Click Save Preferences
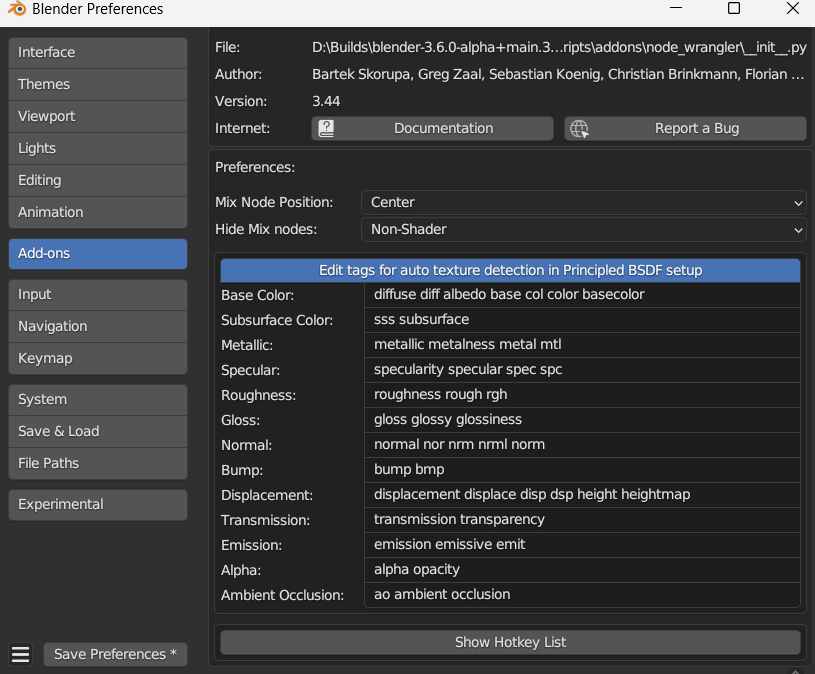Viewport: 815px width, 674px height. click(x=115, y=654)
